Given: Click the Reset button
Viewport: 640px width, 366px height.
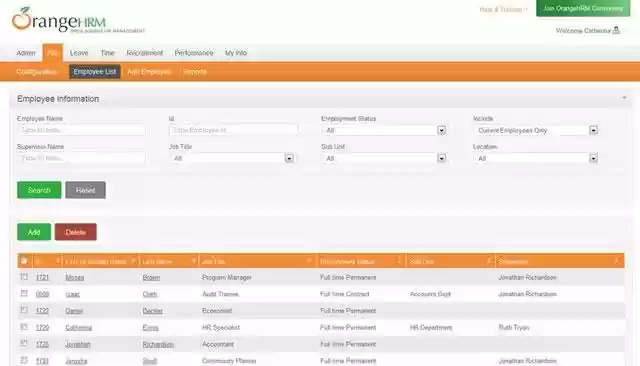Looking at the screenshot, I should pyautogui.click(x=85, y=190).
